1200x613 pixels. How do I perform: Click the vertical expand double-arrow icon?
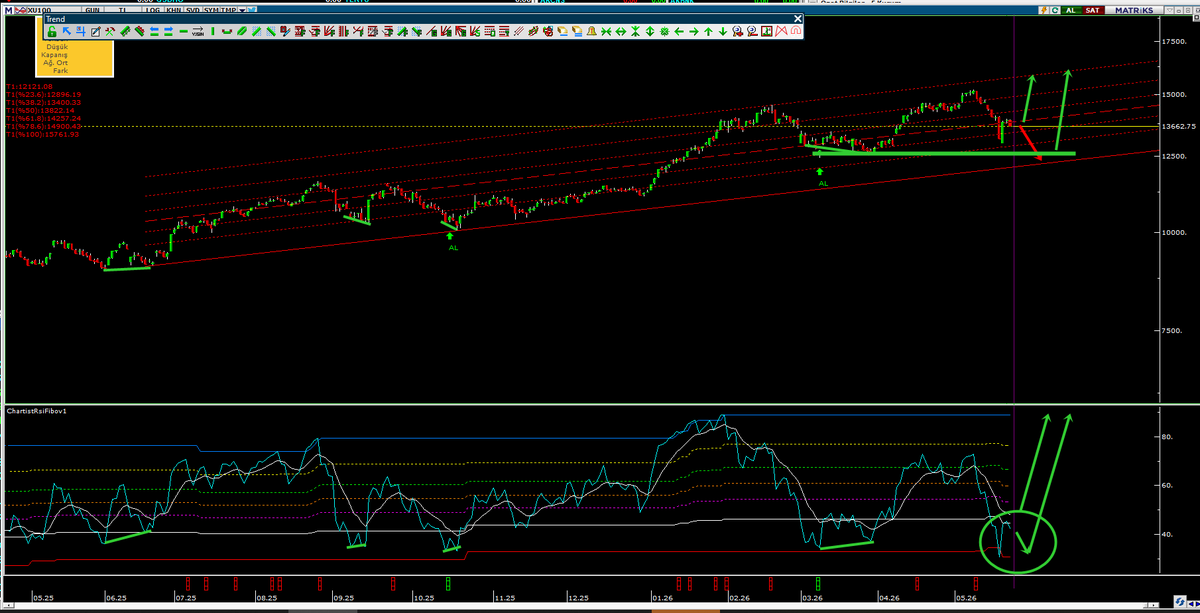(650, 32)
